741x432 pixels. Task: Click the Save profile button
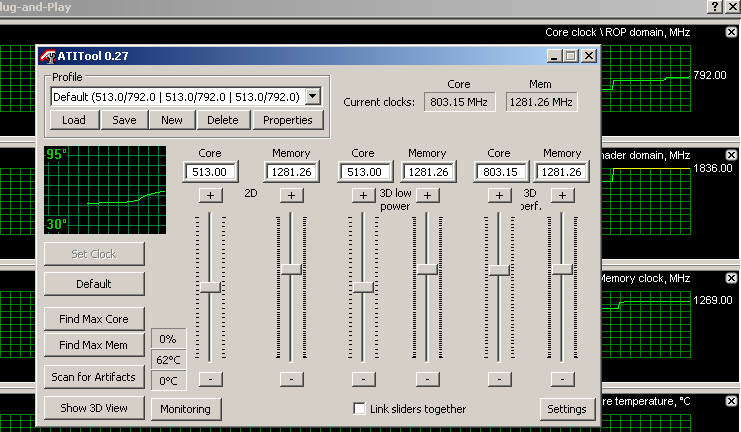124,120
